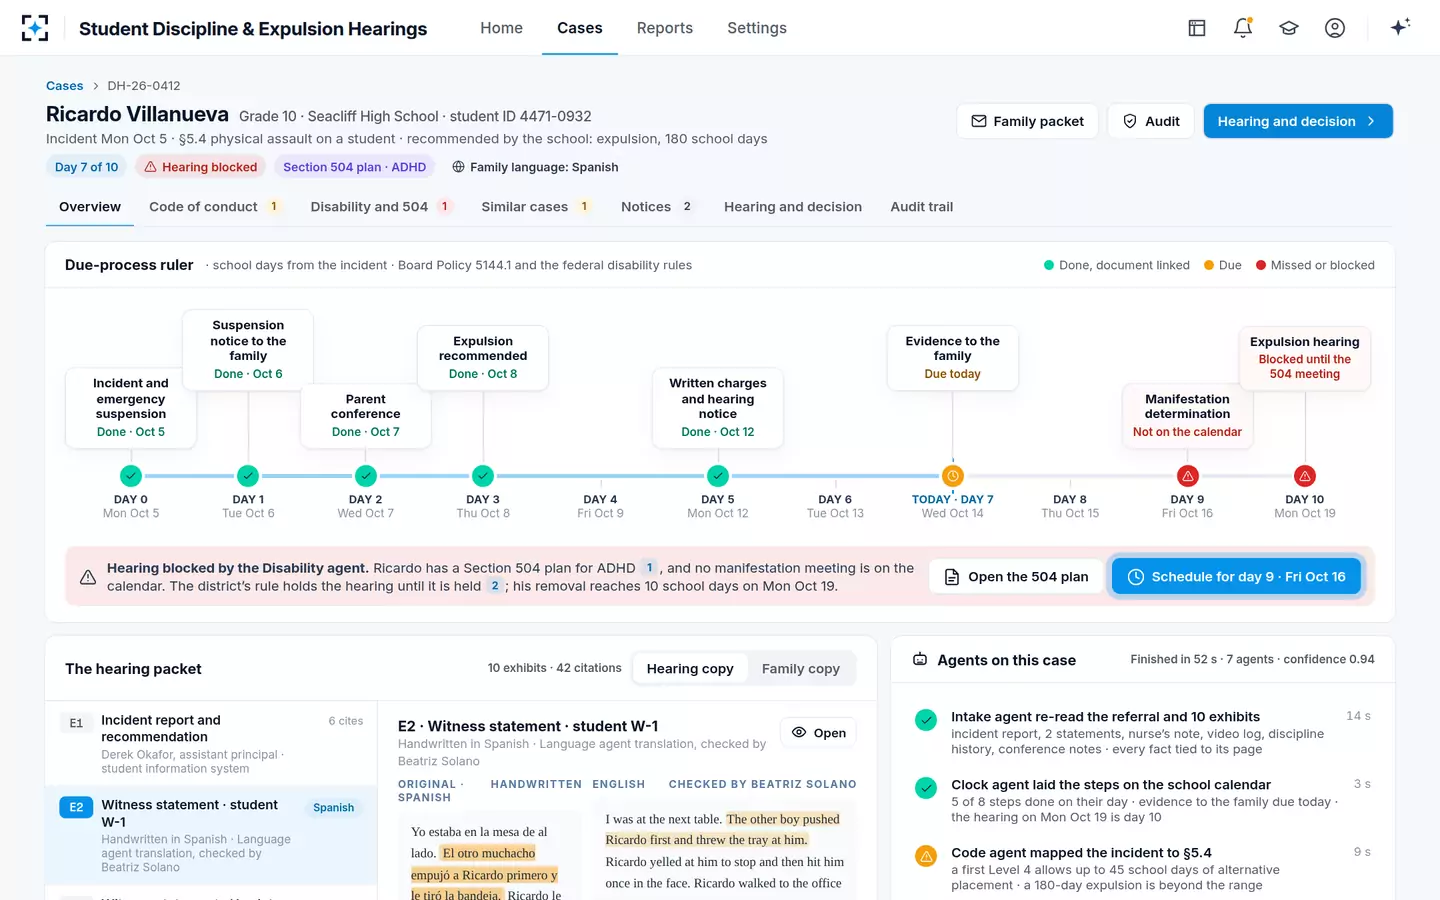The image size is (1440, 900).
Task: Click the Intake agent green check icon
Action: 926,720
